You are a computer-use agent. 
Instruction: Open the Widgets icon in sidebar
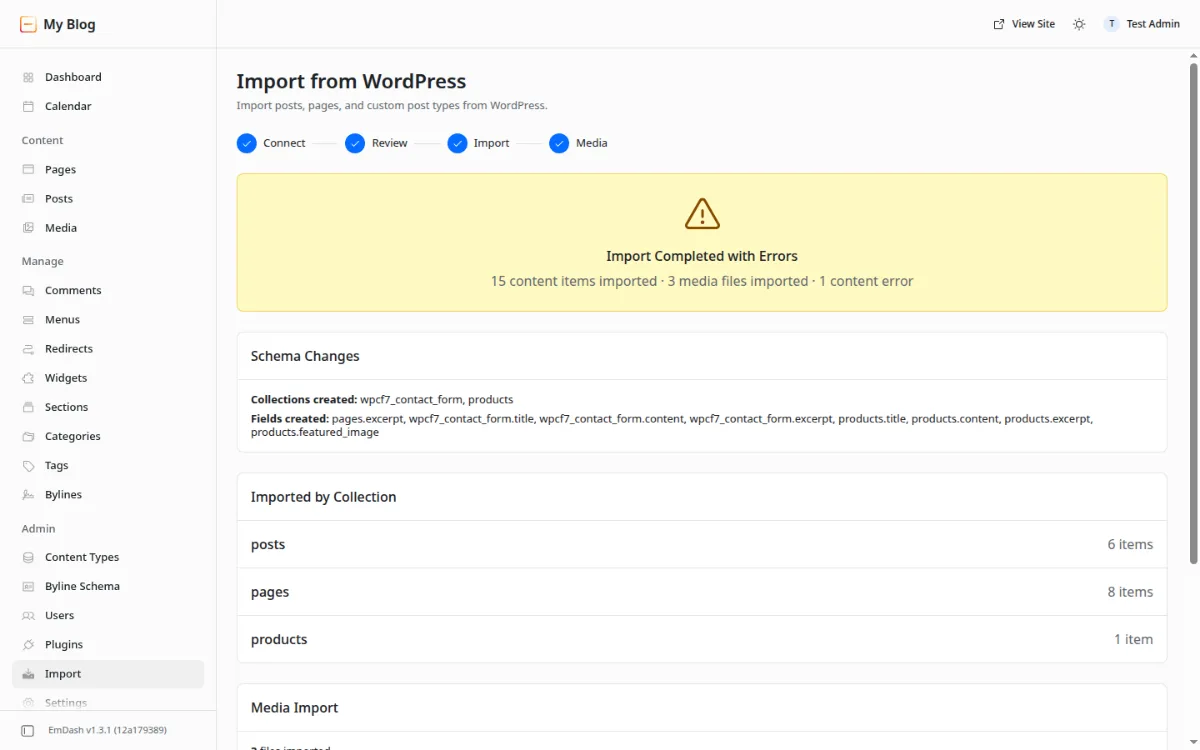point(28,378)
